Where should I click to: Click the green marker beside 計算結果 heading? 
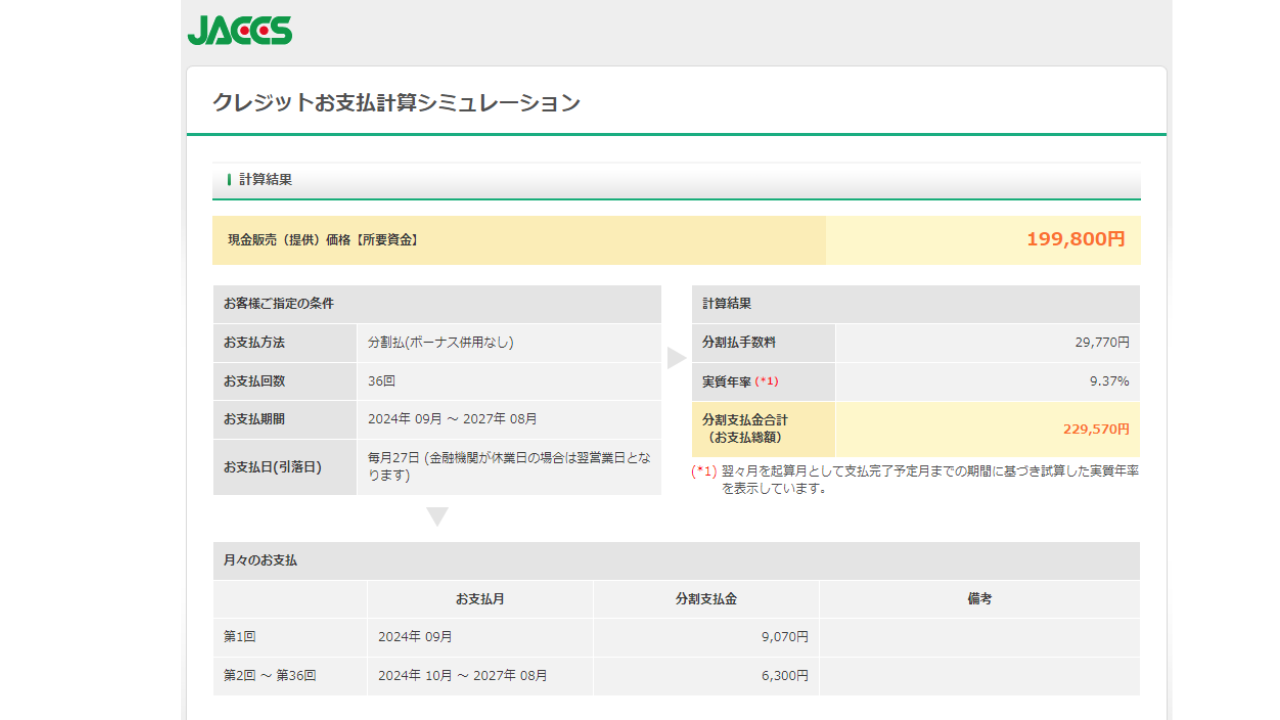(x=229, y=180)
